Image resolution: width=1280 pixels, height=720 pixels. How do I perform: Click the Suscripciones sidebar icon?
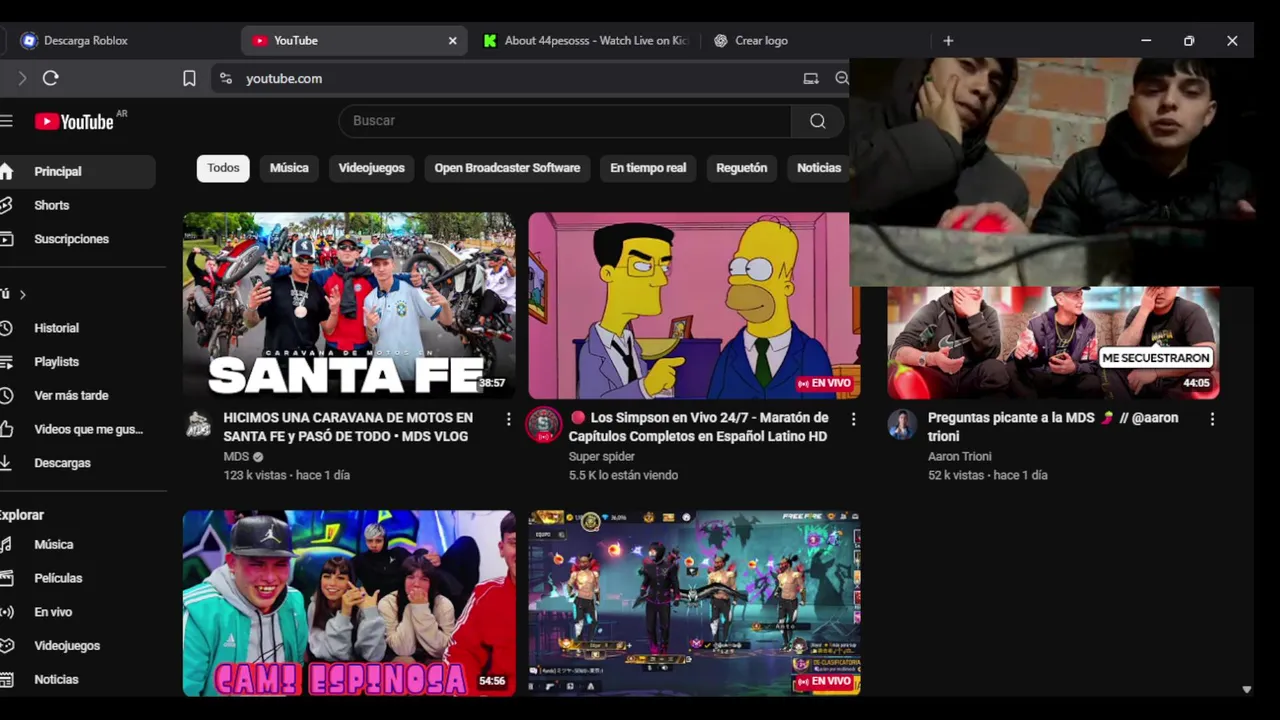6,239
